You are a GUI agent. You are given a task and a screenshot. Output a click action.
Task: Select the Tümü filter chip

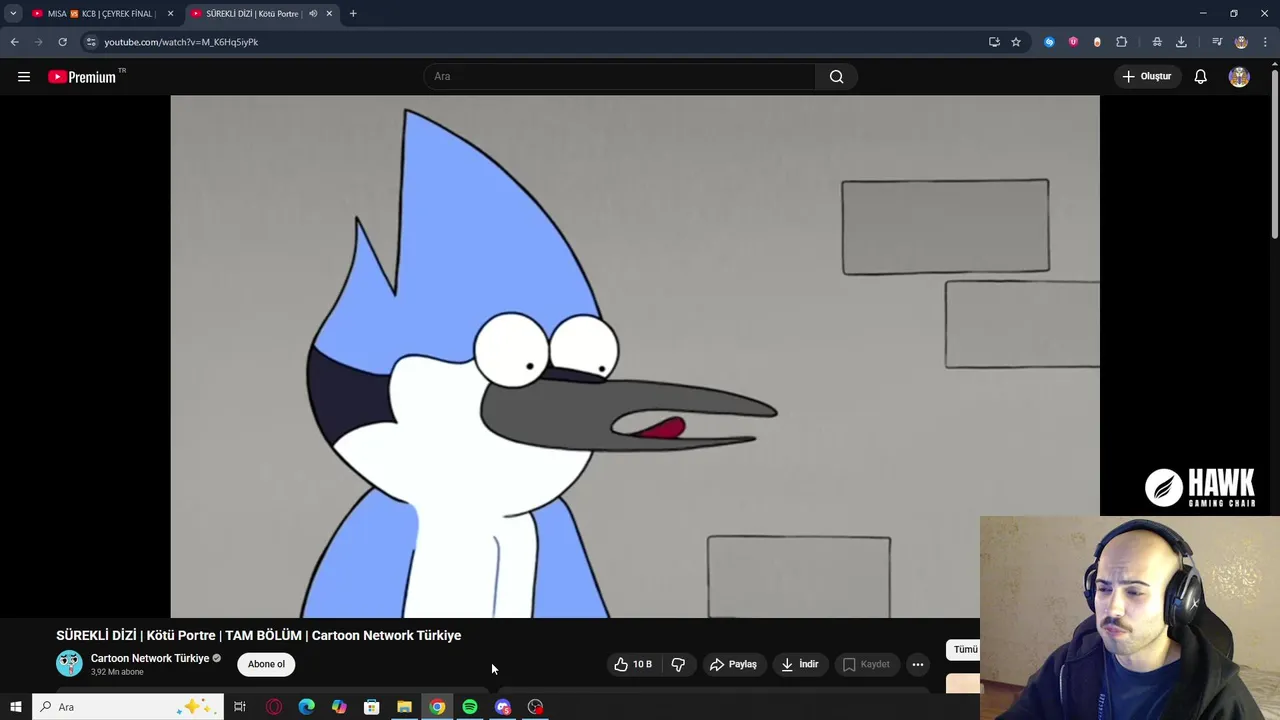(x=964, y=650)
